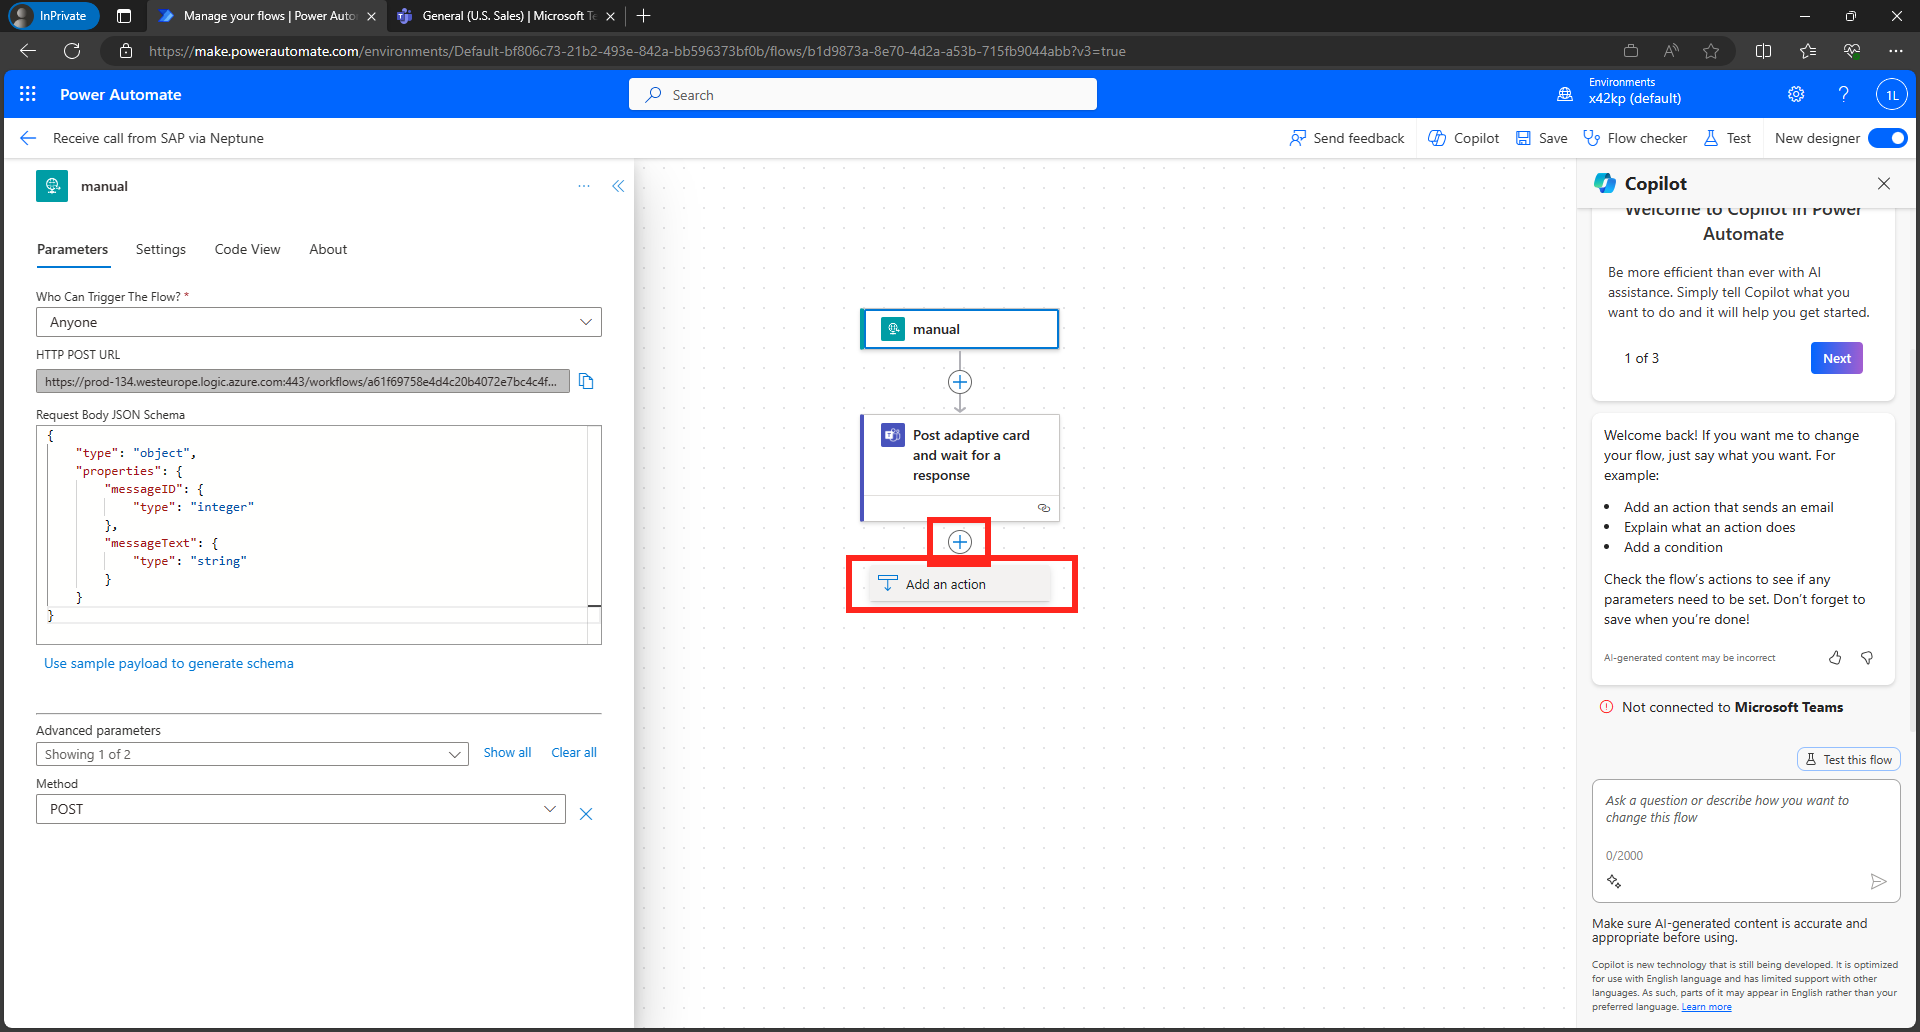1920x1032 pixels.
Task: Select Post adaptive card and wait node
Action: point(960,468)
